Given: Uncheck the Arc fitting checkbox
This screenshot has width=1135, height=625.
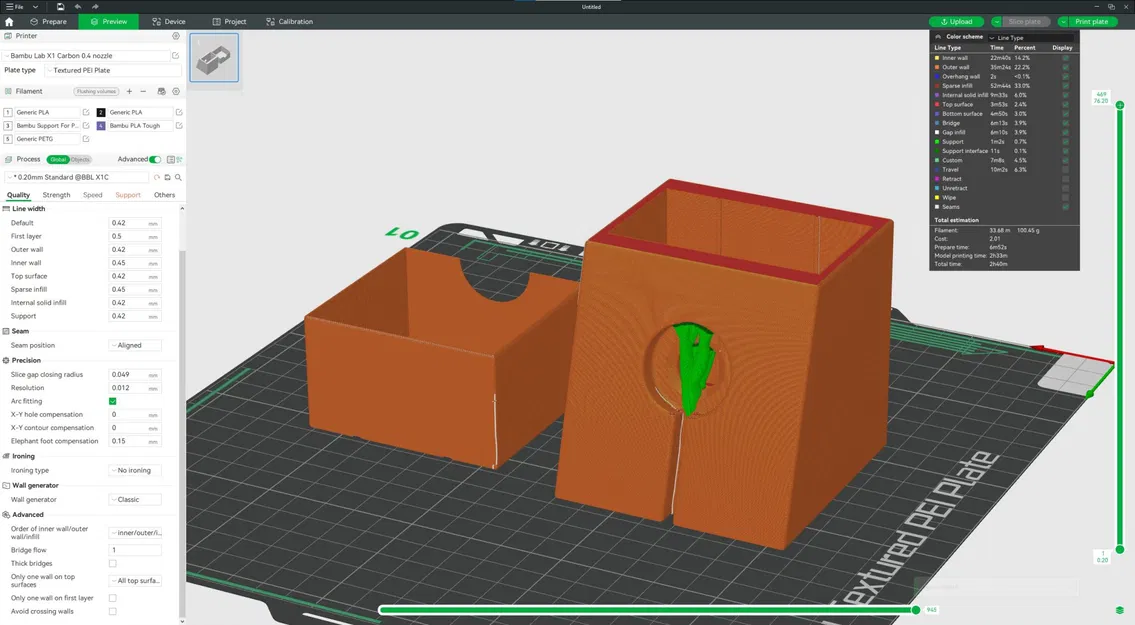Looking at the screenshot, I should coord(112,401).
